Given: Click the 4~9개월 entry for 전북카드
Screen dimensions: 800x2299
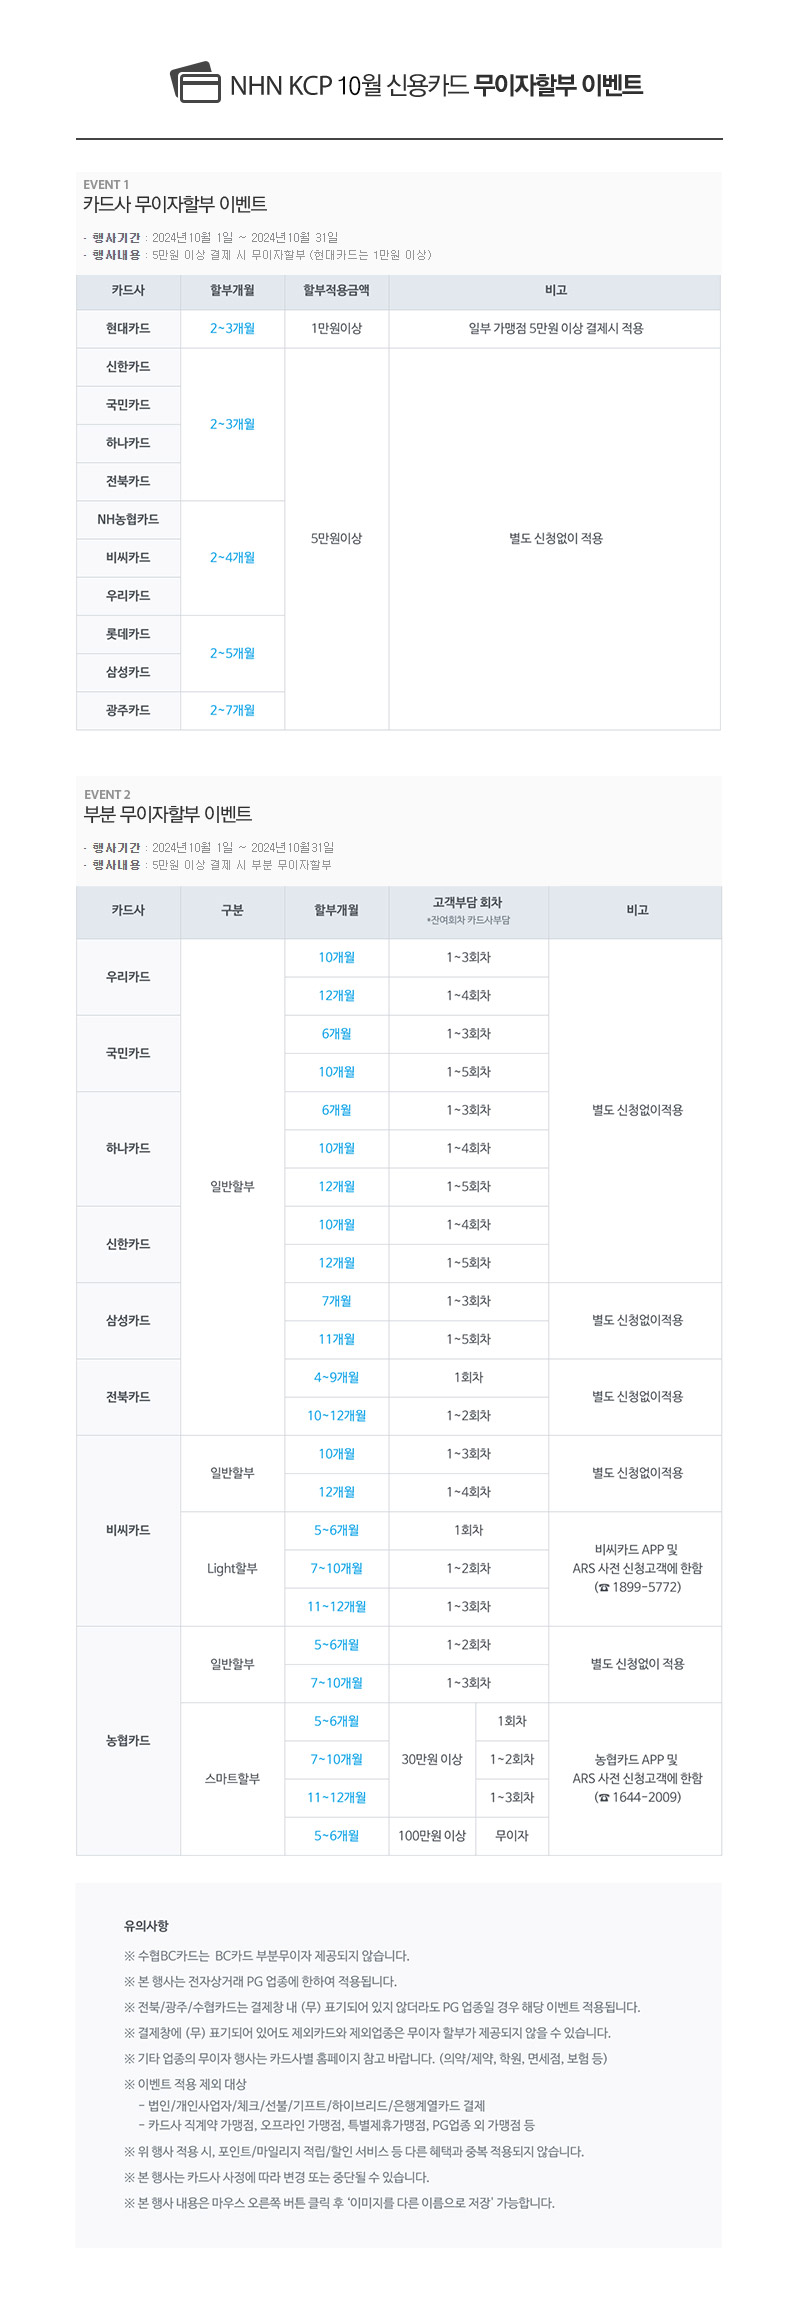Looking at the screenshot, I should [336, 1377].
